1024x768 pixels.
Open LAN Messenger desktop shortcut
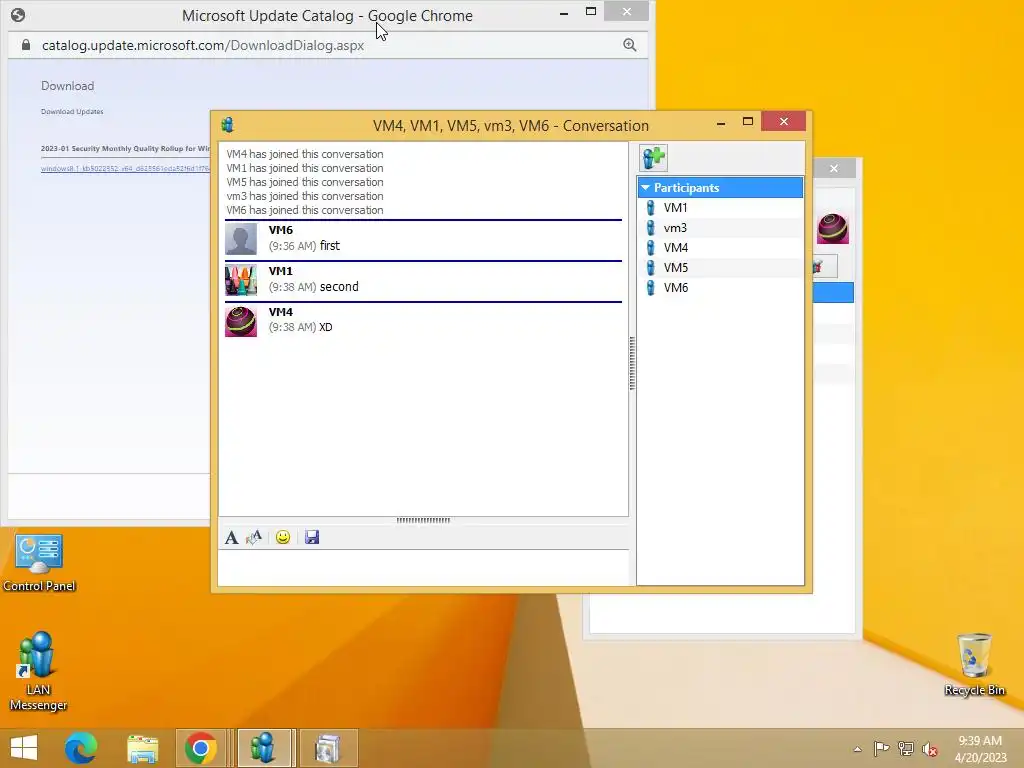38,671
